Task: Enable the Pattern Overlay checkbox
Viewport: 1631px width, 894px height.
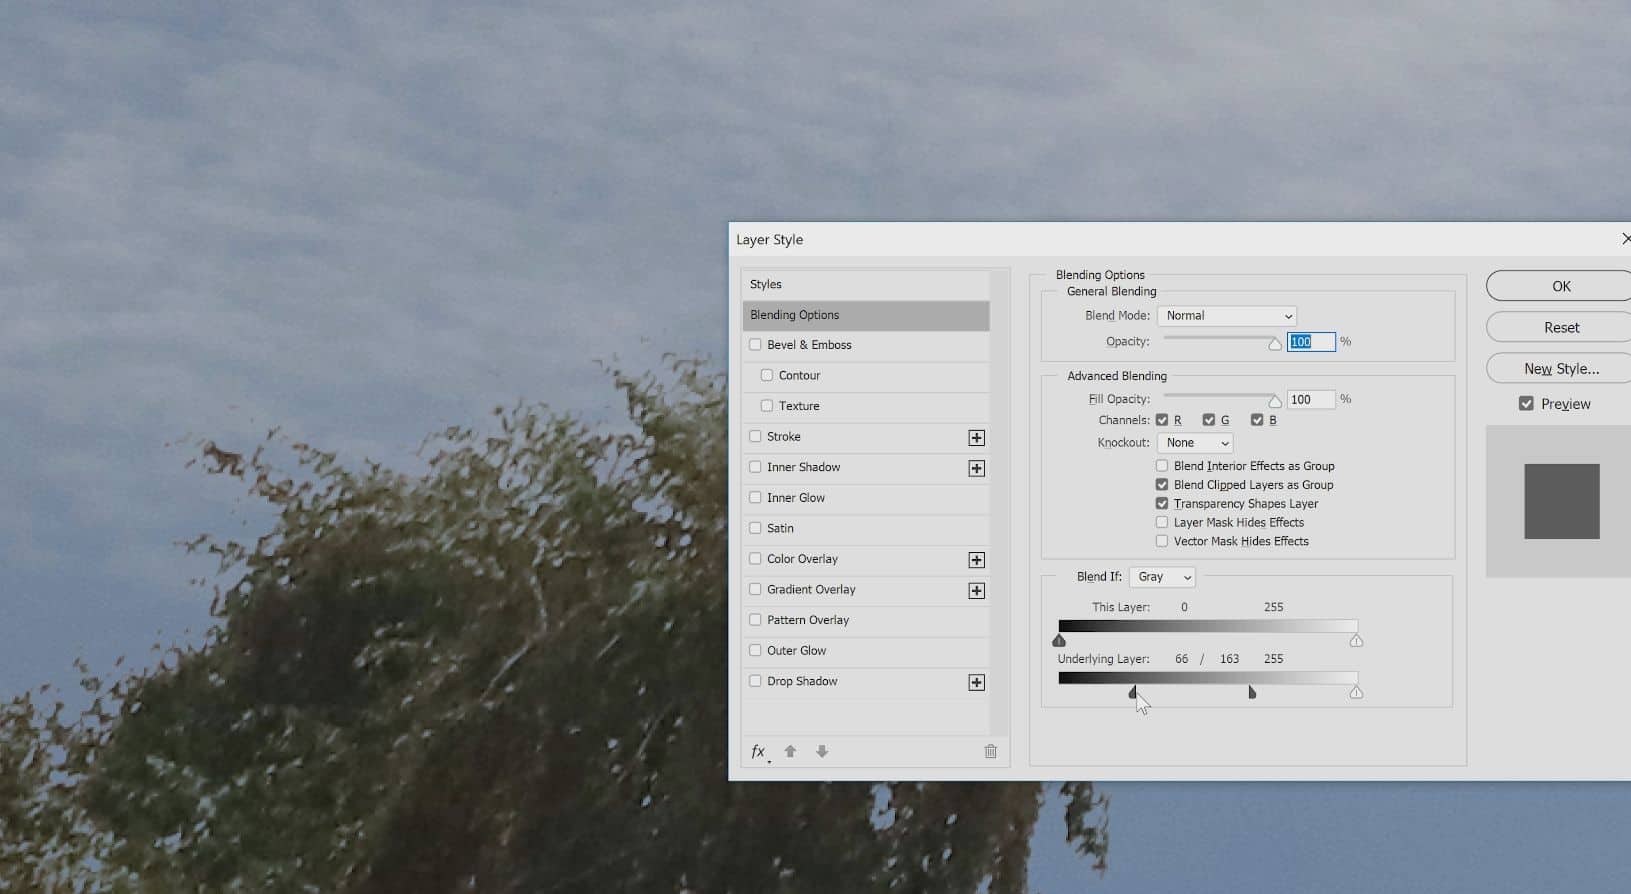Action: point(755,620)
